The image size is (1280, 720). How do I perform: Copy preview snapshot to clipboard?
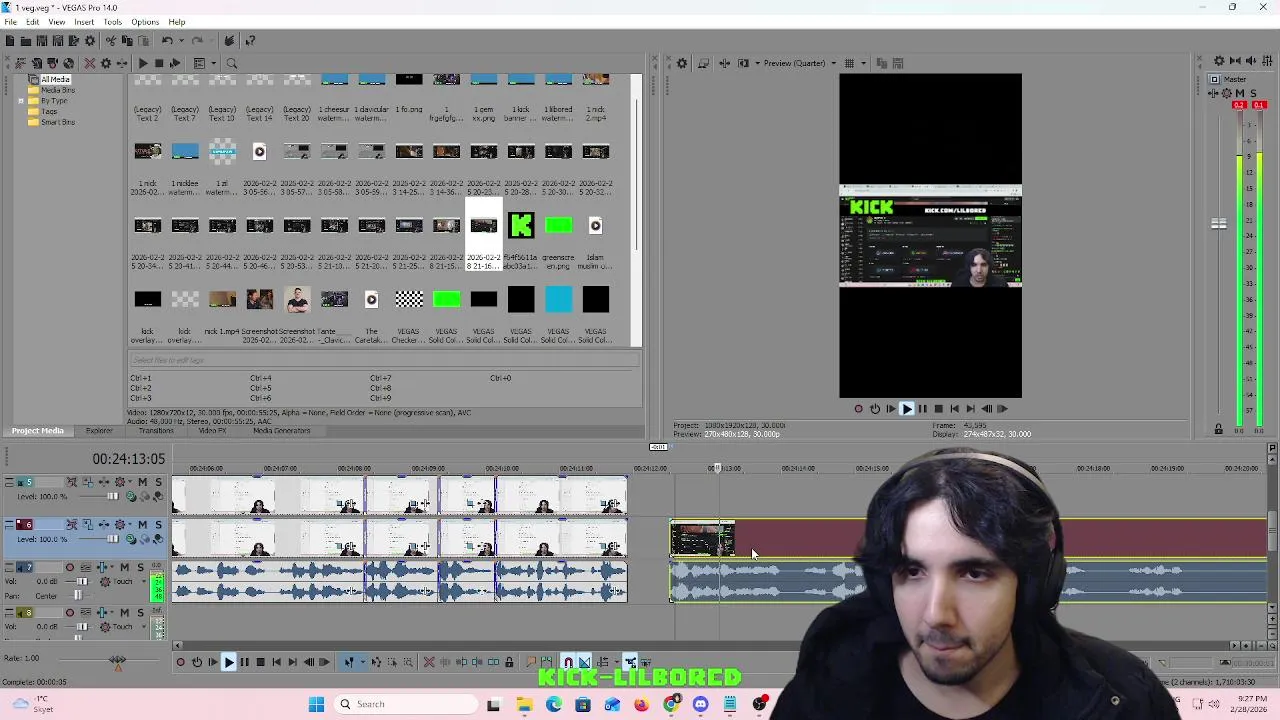pos(881,63)
